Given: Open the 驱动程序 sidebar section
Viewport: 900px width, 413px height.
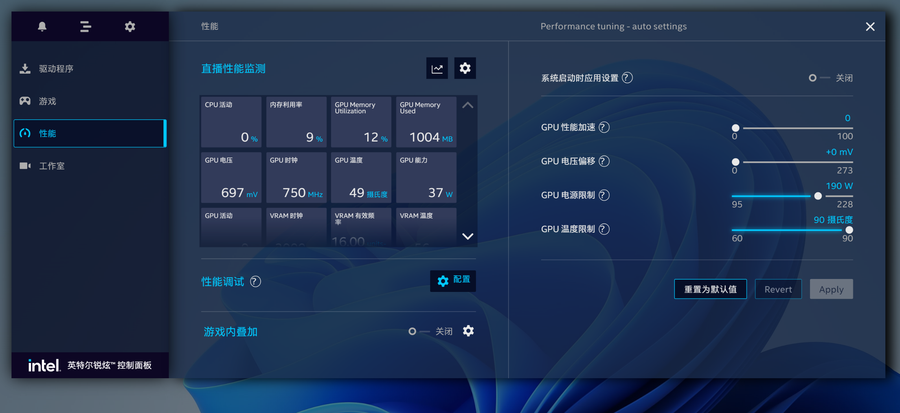Looking at the screenshot, I should pos(56,69).
